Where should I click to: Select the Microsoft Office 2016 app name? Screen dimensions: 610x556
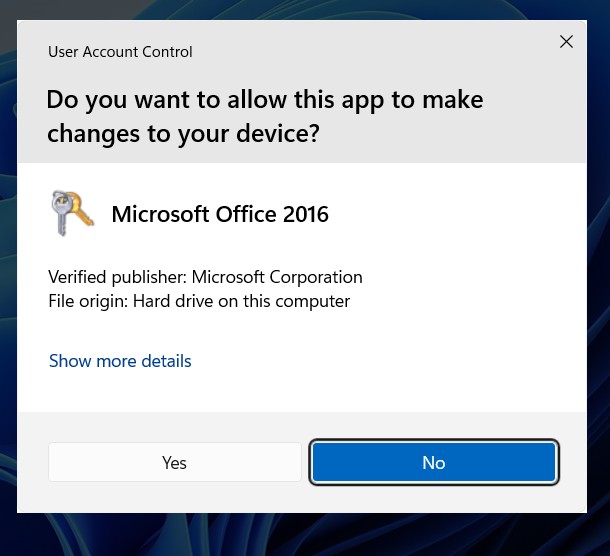(x=220, y=214)
